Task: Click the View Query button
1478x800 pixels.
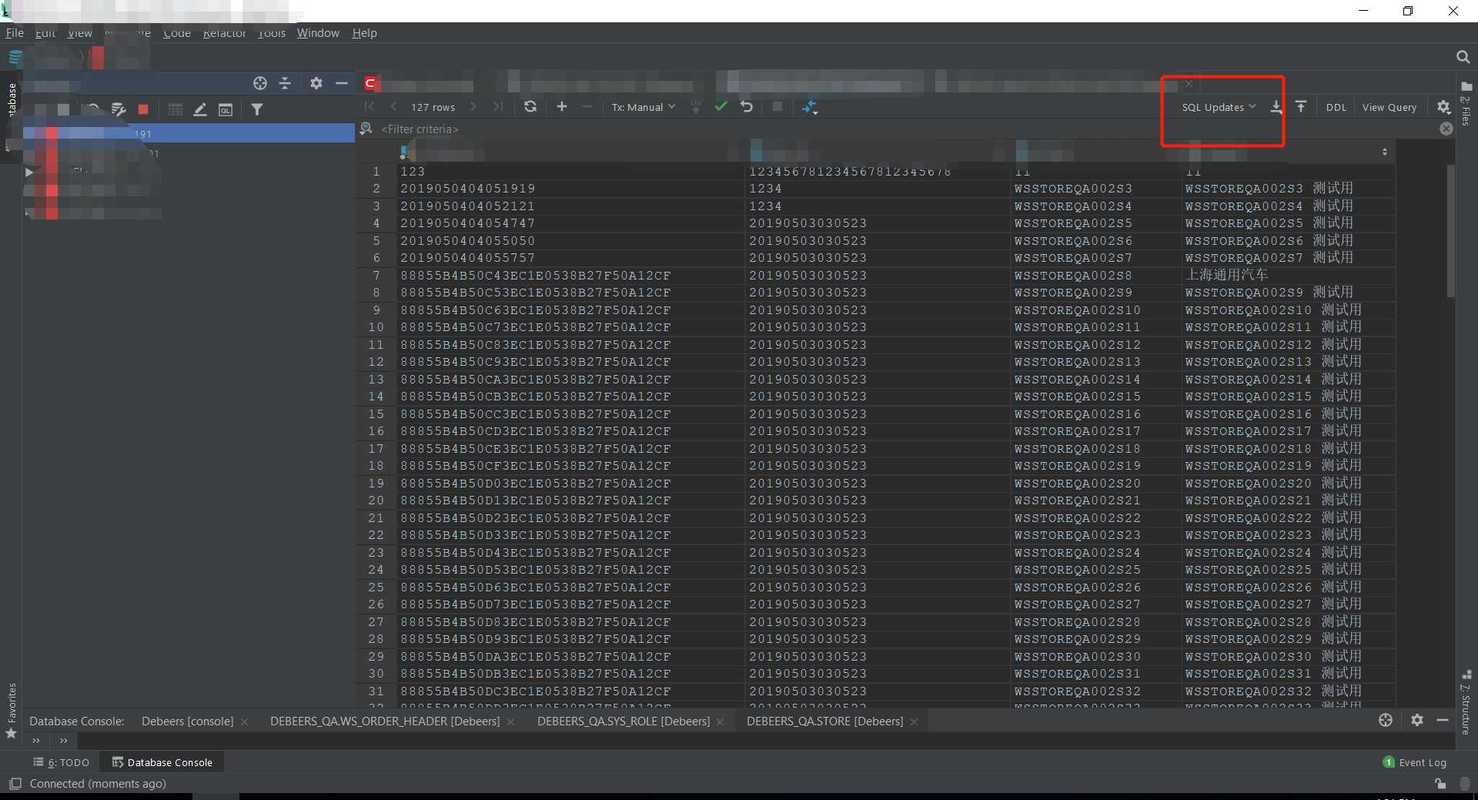Action: 1389,107
